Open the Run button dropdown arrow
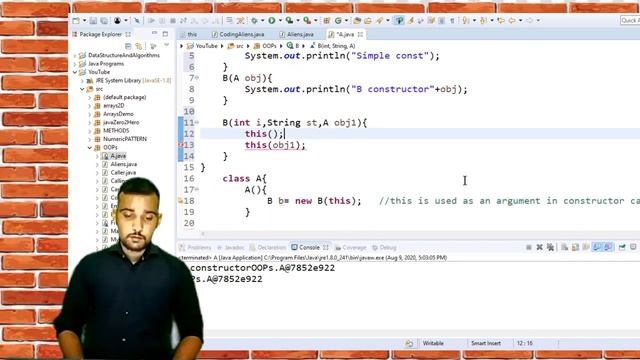The width and height of the screenshot is (640, 360). (280, 20)
